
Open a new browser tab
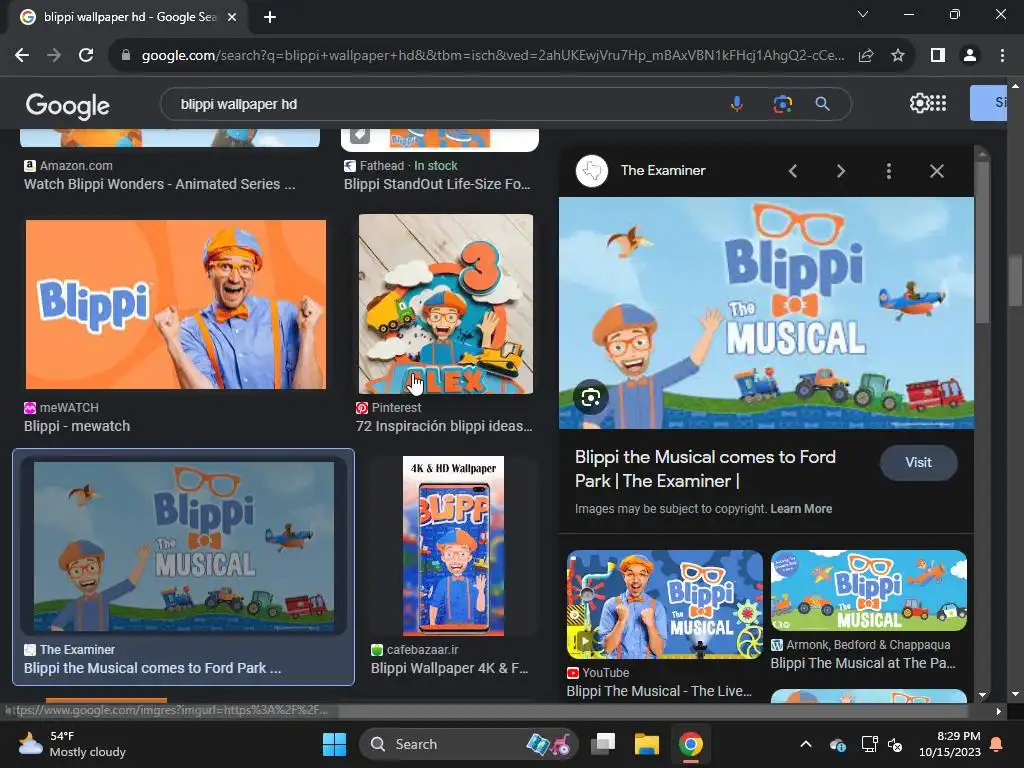pos(270,17)
